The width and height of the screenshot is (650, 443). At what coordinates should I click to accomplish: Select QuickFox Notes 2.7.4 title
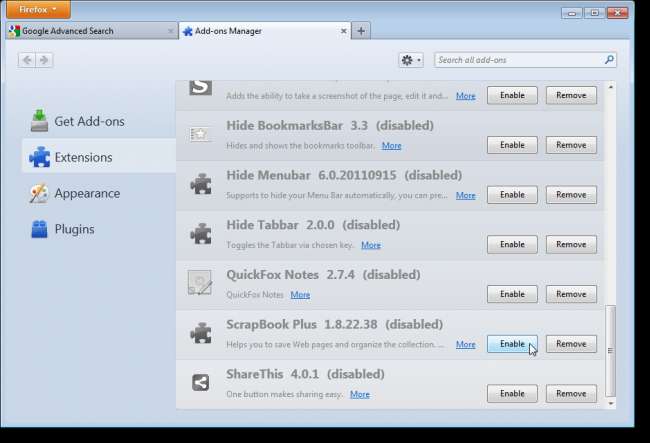(290, 275)
